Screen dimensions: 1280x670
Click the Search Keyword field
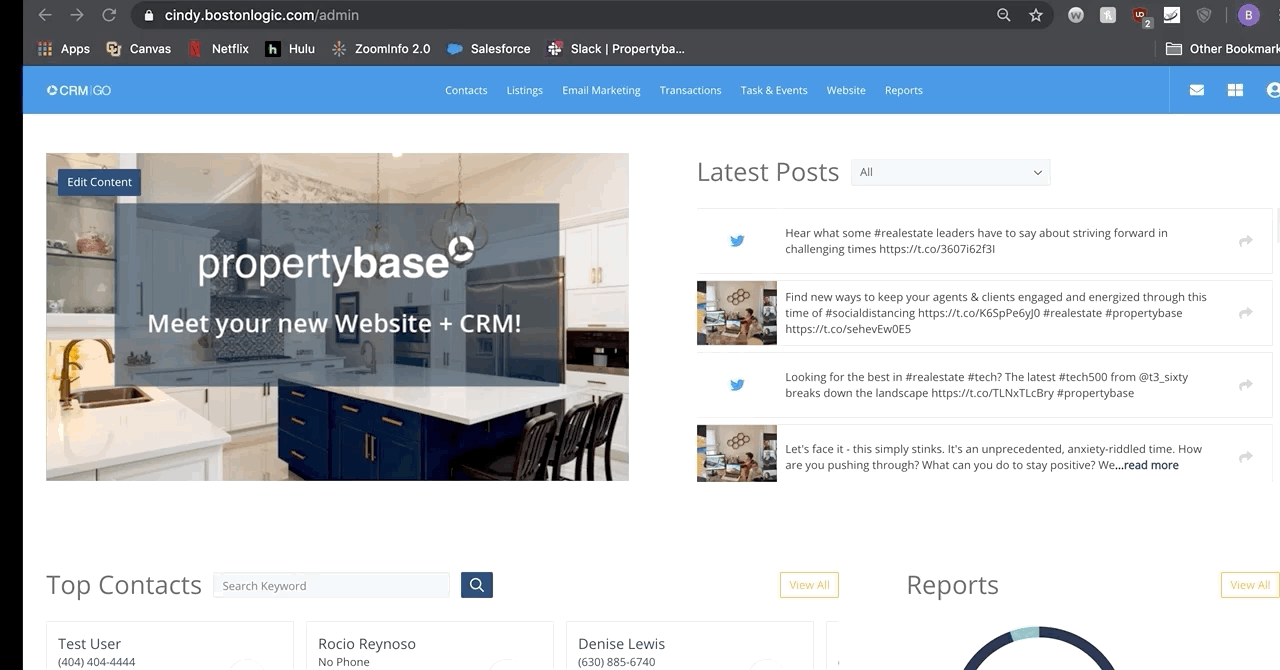coord(332,585)
